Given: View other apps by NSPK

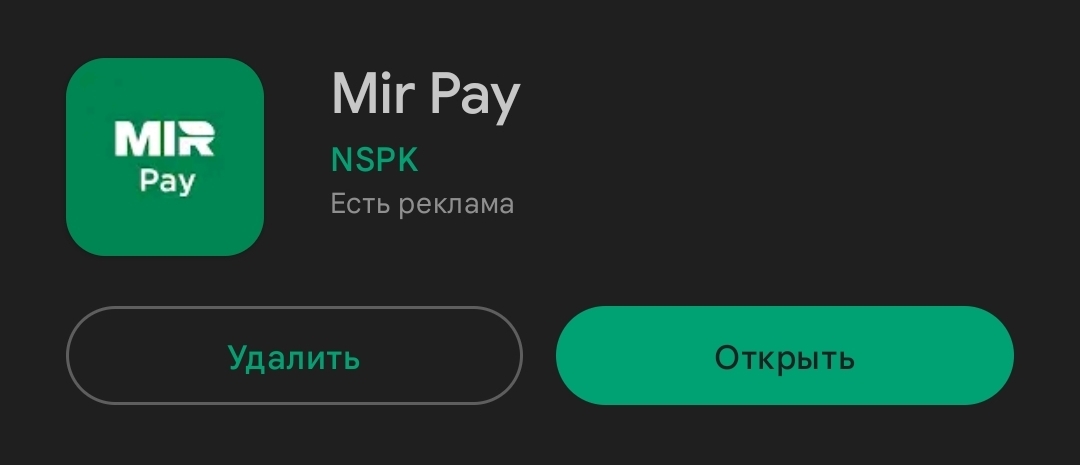Looking at the screenshot, I should coord(375,160).
